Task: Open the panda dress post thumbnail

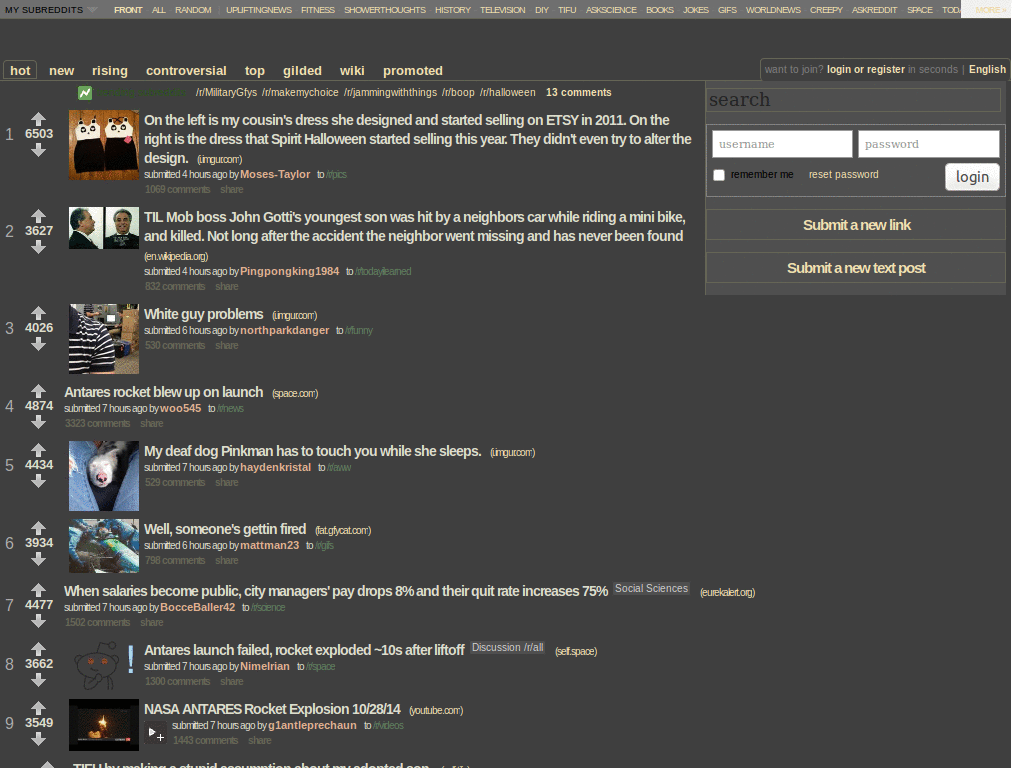Action: coord(104,145)
